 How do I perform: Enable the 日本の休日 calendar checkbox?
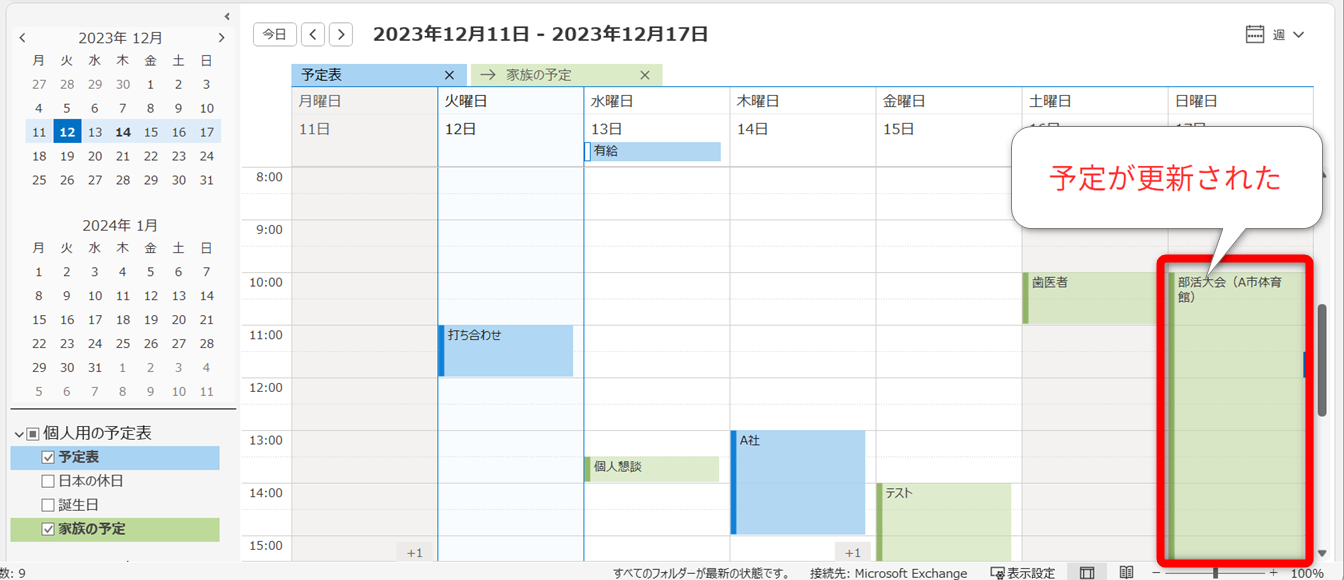pos(48,482)
